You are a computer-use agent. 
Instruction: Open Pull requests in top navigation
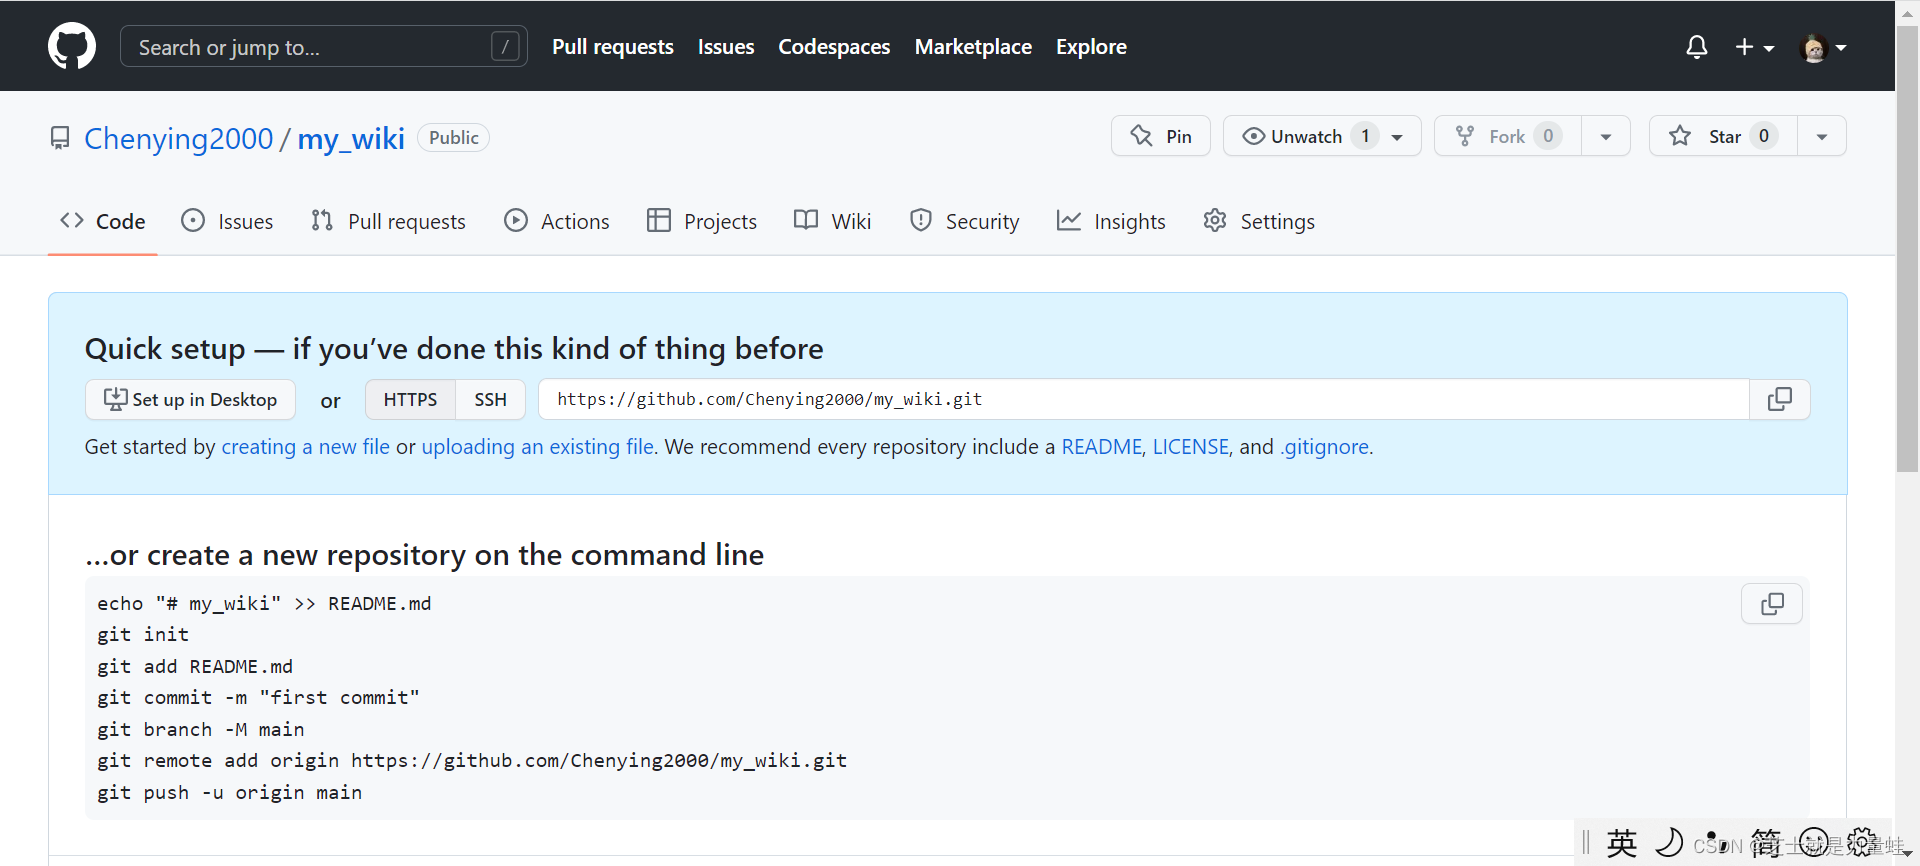[x=613, y=46]
